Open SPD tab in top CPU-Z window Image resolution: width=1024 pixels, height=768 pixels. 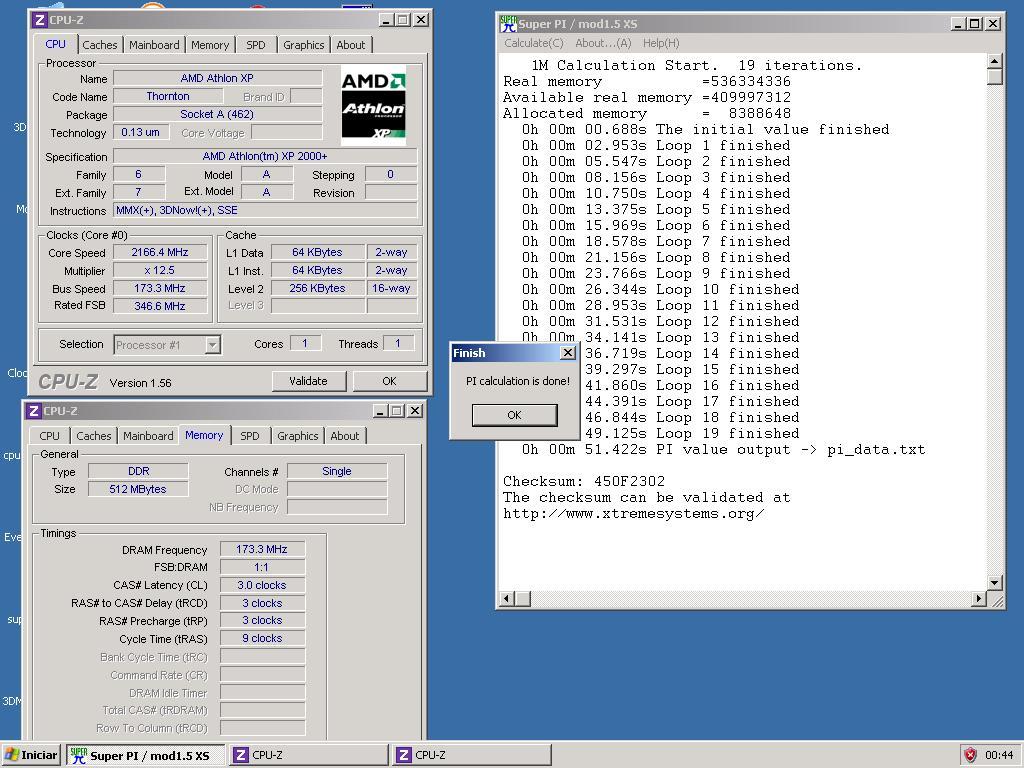[x=255, y=45]
